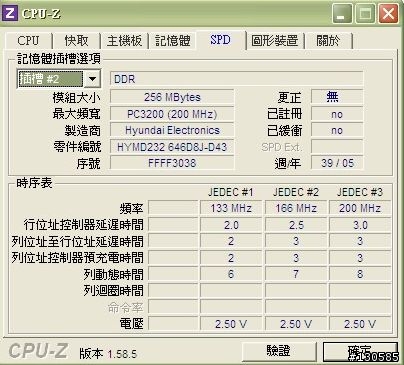Viewport: 404px width, 365px height.
Task: Select the PC3200 (200 MHz) bandwidth value
Action: [x=172, y=114]
